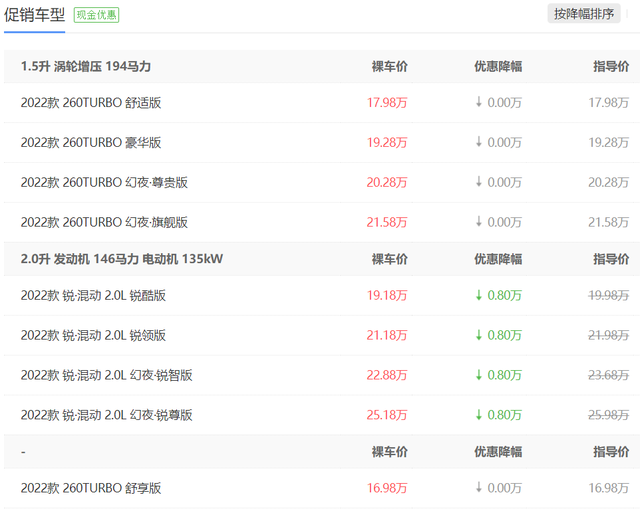Click the first 优惠降幅 column header
640x509 pixels.
click(497, 66)
